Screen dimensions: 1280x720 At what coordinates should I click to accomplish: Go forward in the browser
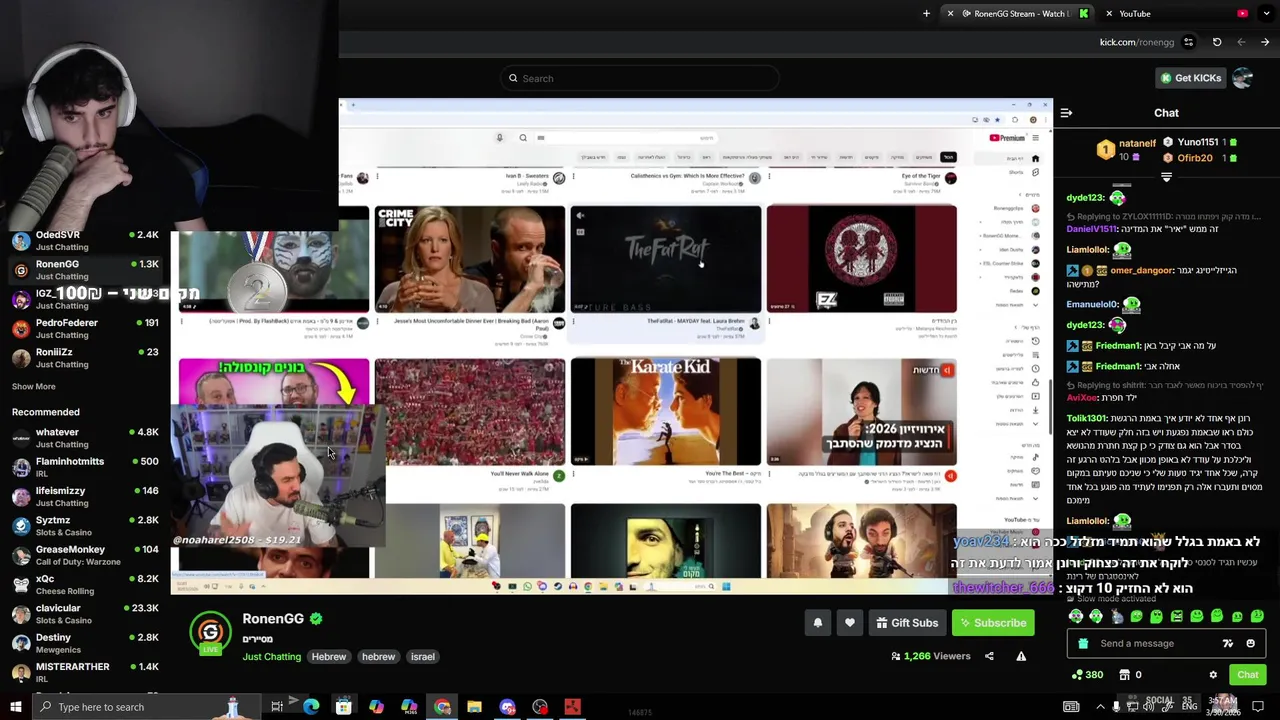tap(1241, 42)
